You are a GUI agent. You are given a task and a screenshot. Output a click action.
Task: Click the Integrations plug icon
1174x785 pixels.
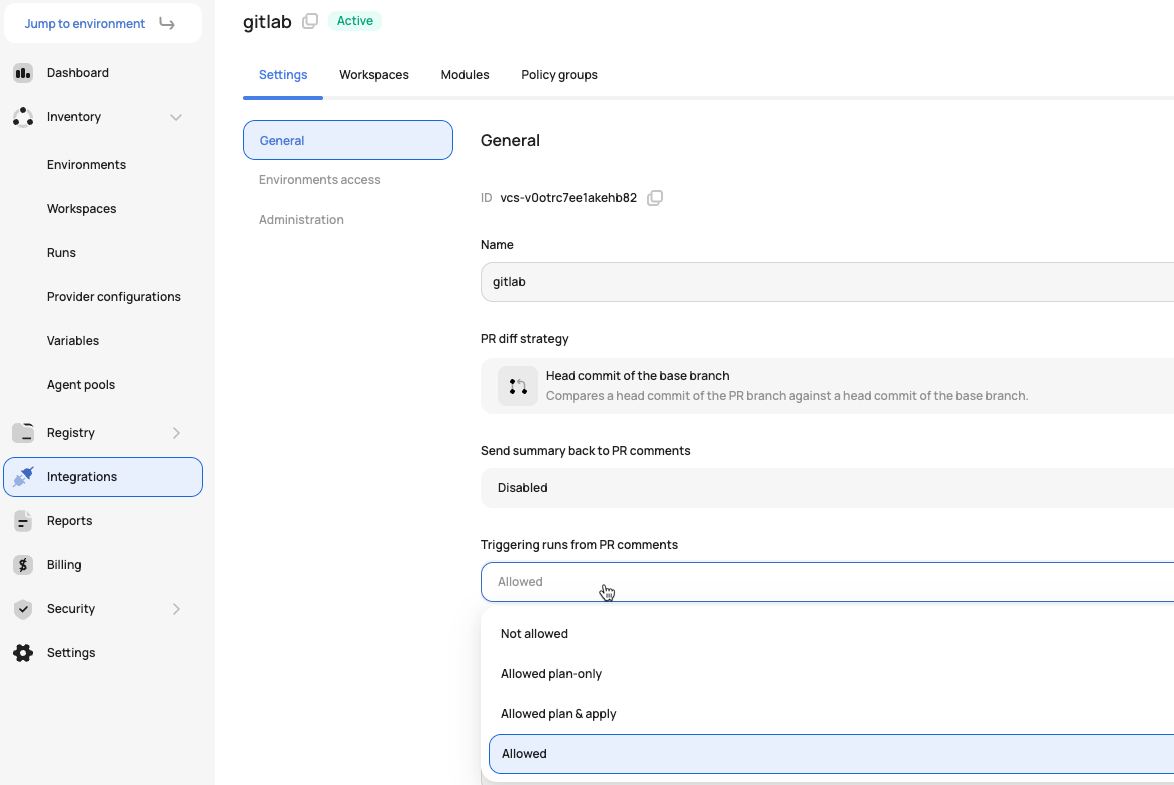coord(23,476)
